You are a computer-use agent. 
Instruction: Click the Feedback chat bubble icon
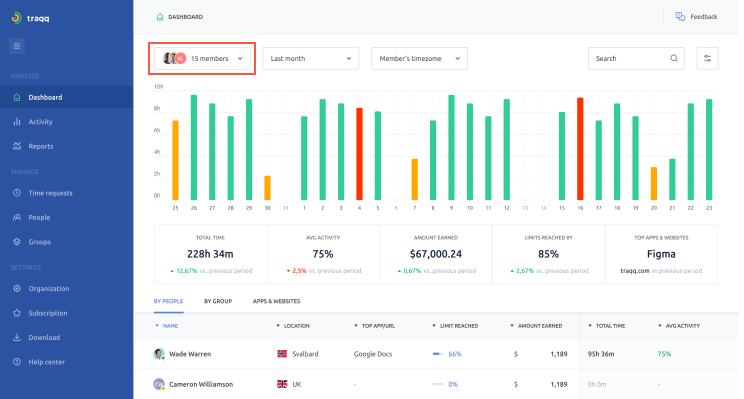pos(680,17)
